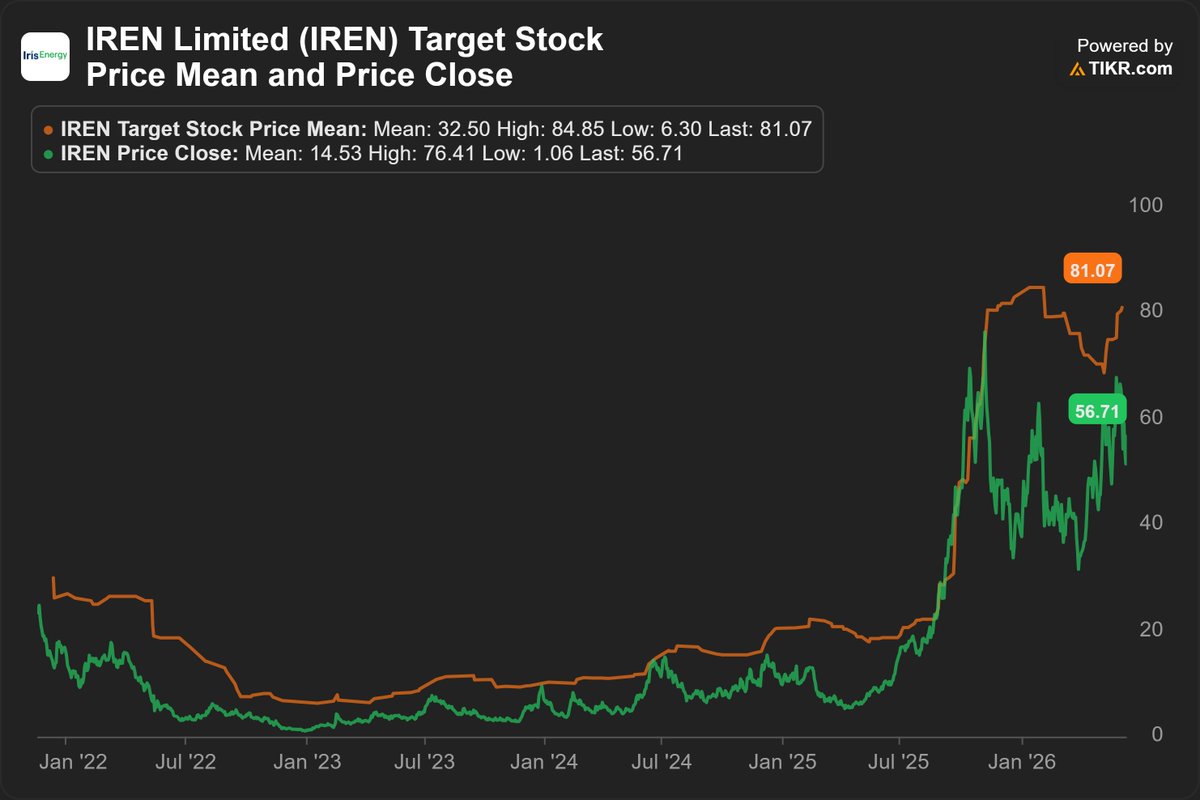
Task: Click the orange Target Stock Price Mean legend dot
Action: pyautogui.click(x=50, y=129)
